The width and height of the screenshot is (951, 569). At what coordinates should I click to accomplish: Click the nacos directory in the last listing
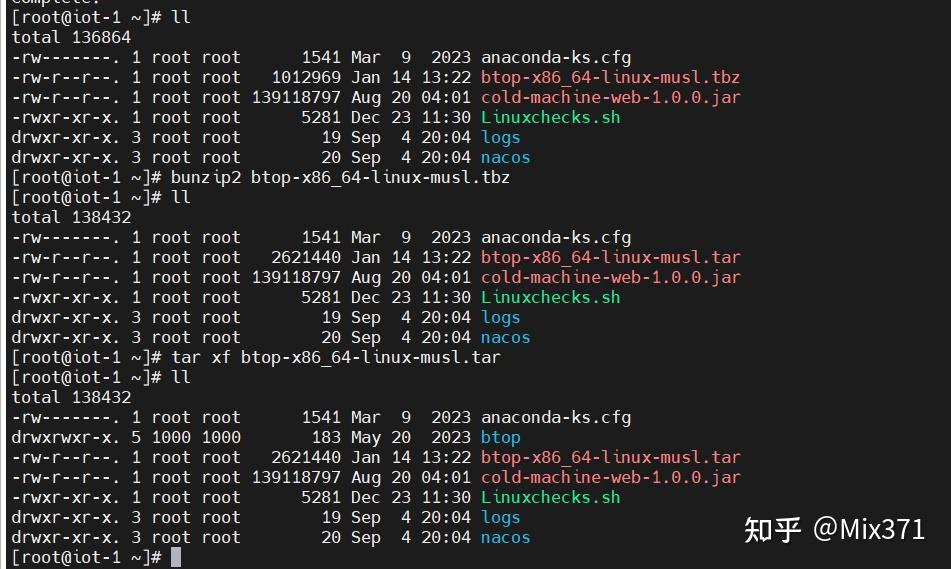click(x=505, y=537)
